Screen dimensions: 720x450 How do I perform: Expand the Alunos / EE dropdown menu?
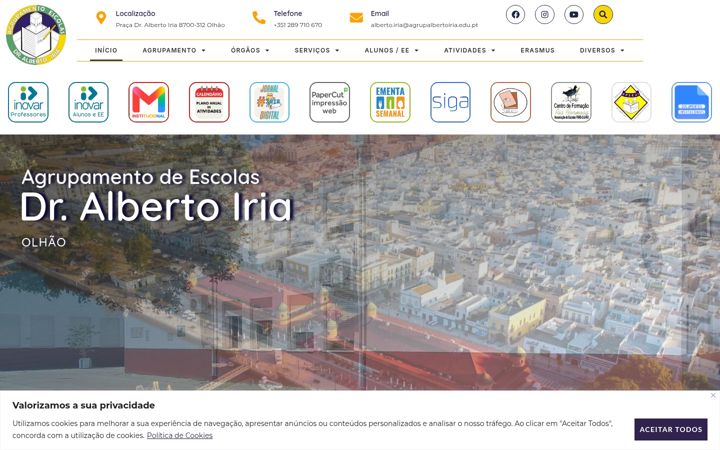tap(392, 50)
